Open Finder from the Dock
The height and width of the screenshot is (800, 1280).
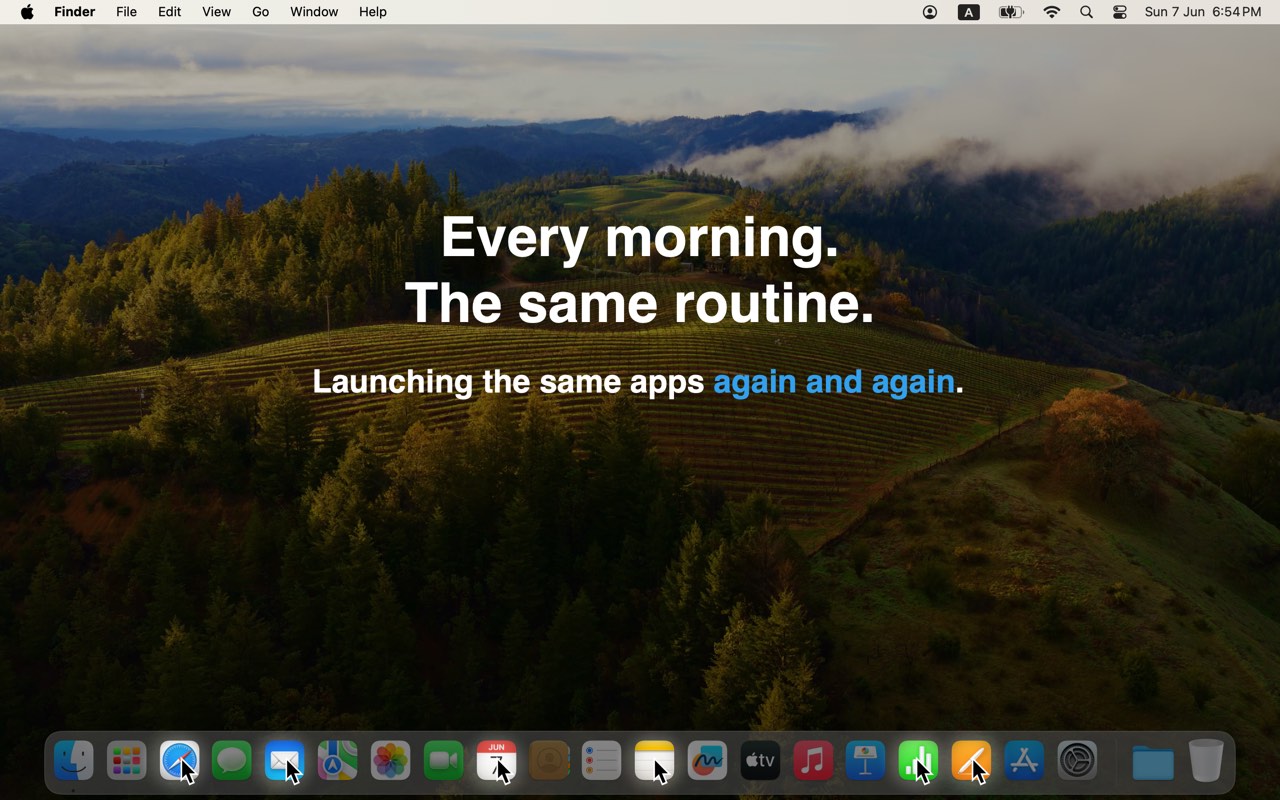tap(74, 762)
